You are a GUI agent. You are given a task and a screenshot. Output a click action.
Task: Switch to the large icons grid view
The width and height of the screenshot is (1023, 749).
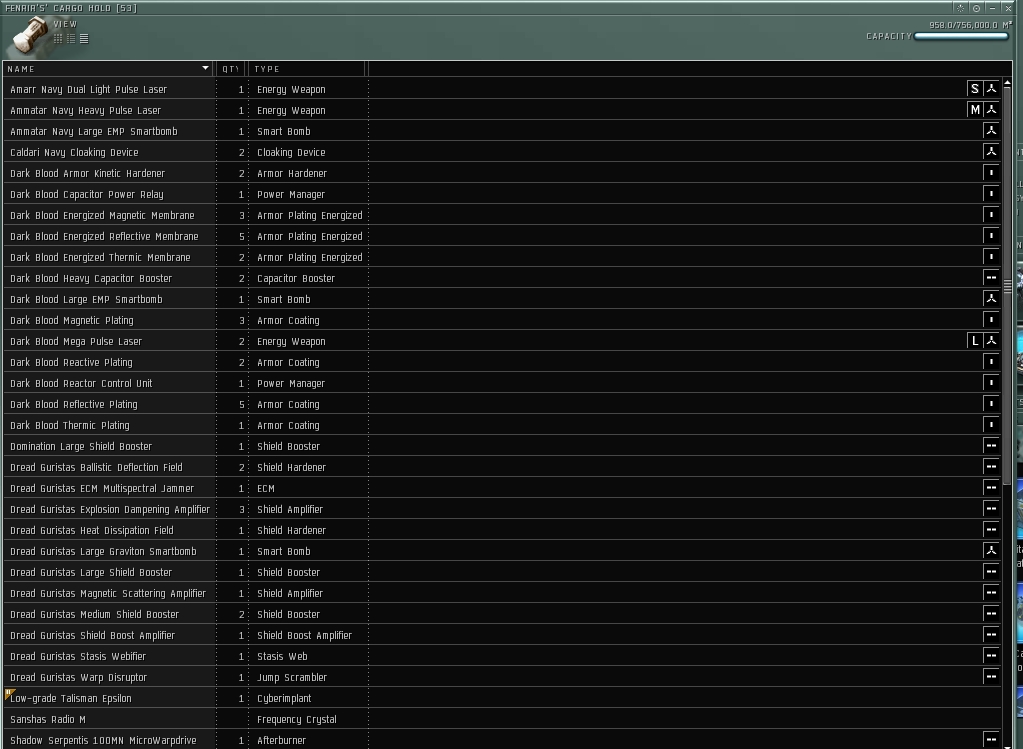click(58, 38)
